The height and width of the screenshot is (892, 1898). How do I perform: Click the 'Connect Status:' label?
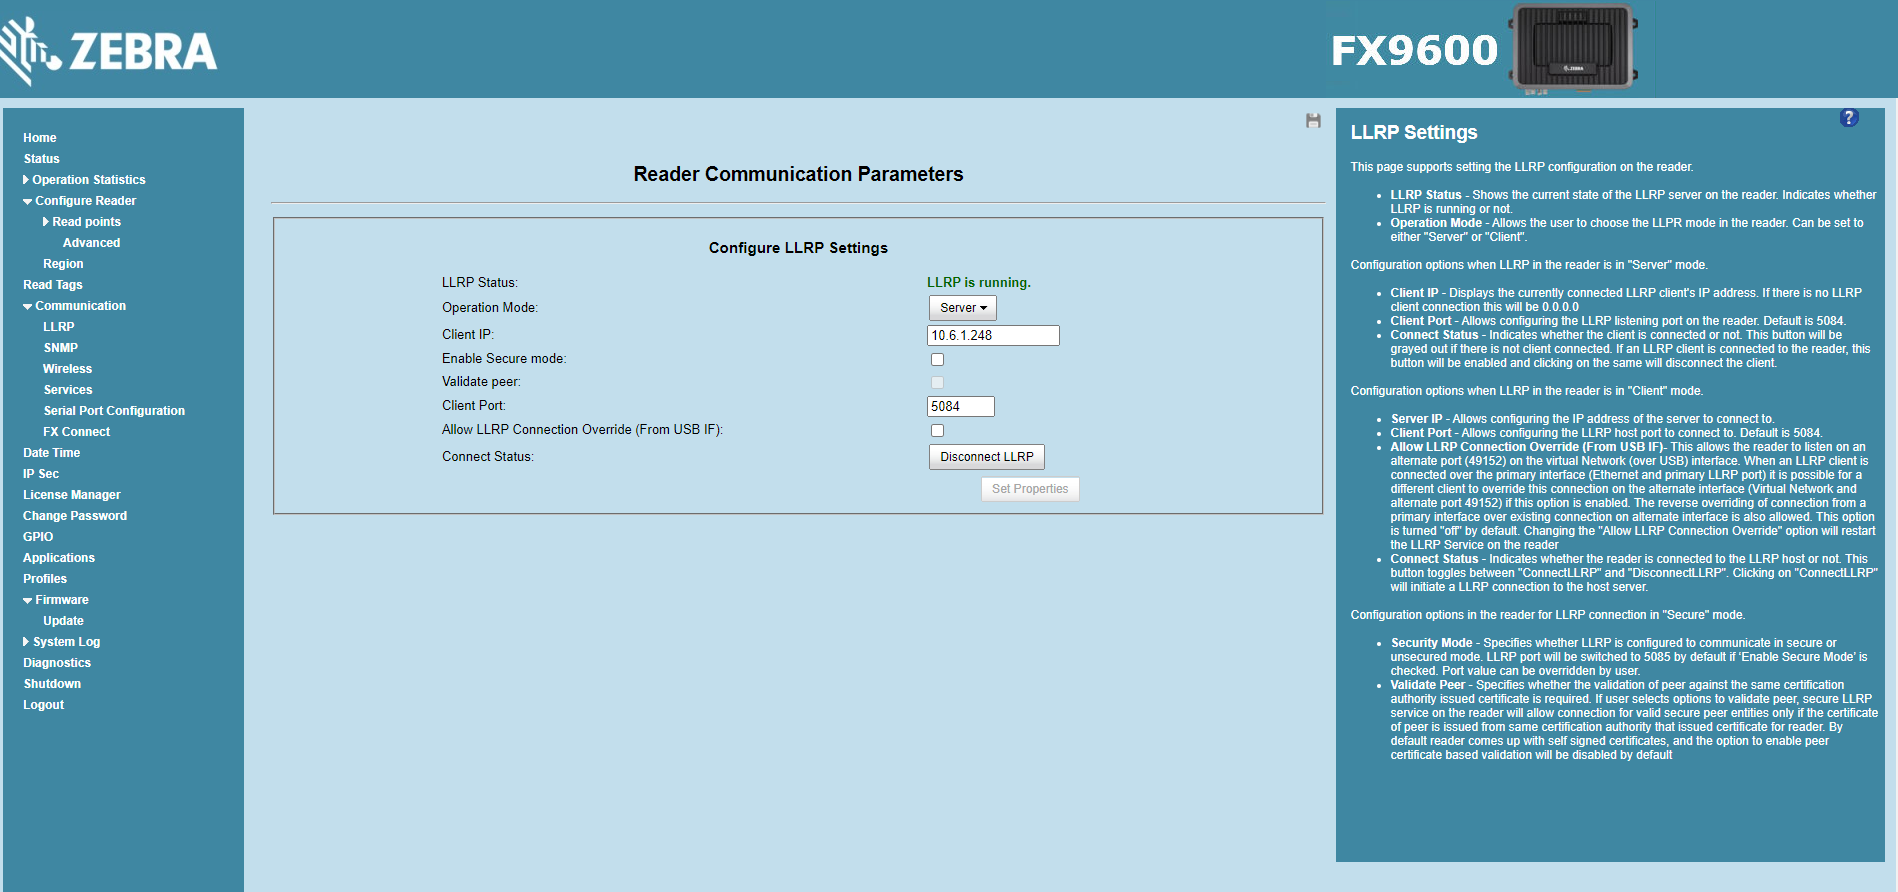pyautogui.click(x=488, y=457)
